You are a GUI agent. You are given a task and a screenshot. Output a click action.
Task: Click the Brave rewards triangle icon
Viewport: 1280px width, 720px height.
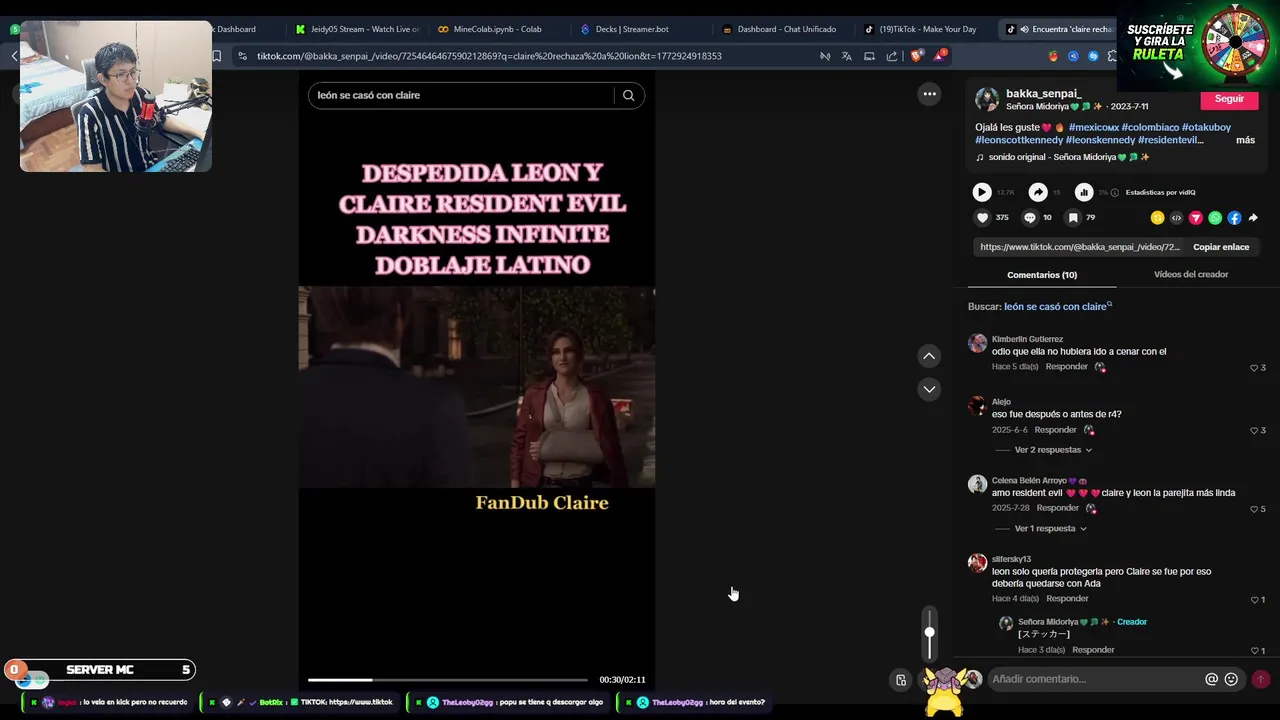pyautogui.click(x=939, y=55)
